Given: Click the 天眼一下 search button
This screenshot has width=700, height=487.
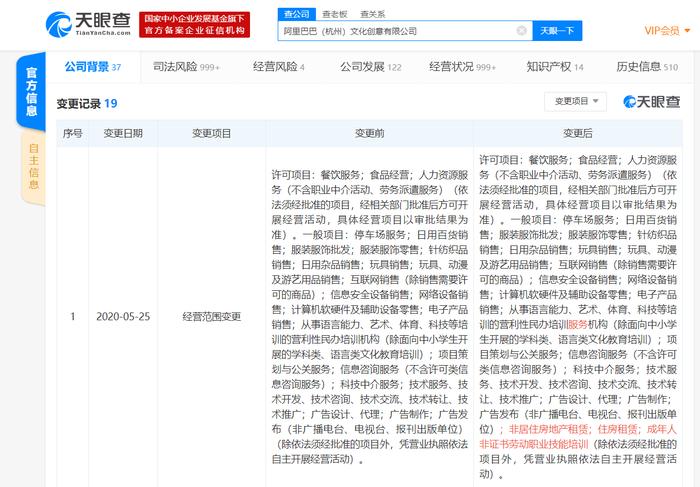Looking at the screenshot, I should [557, 31].
